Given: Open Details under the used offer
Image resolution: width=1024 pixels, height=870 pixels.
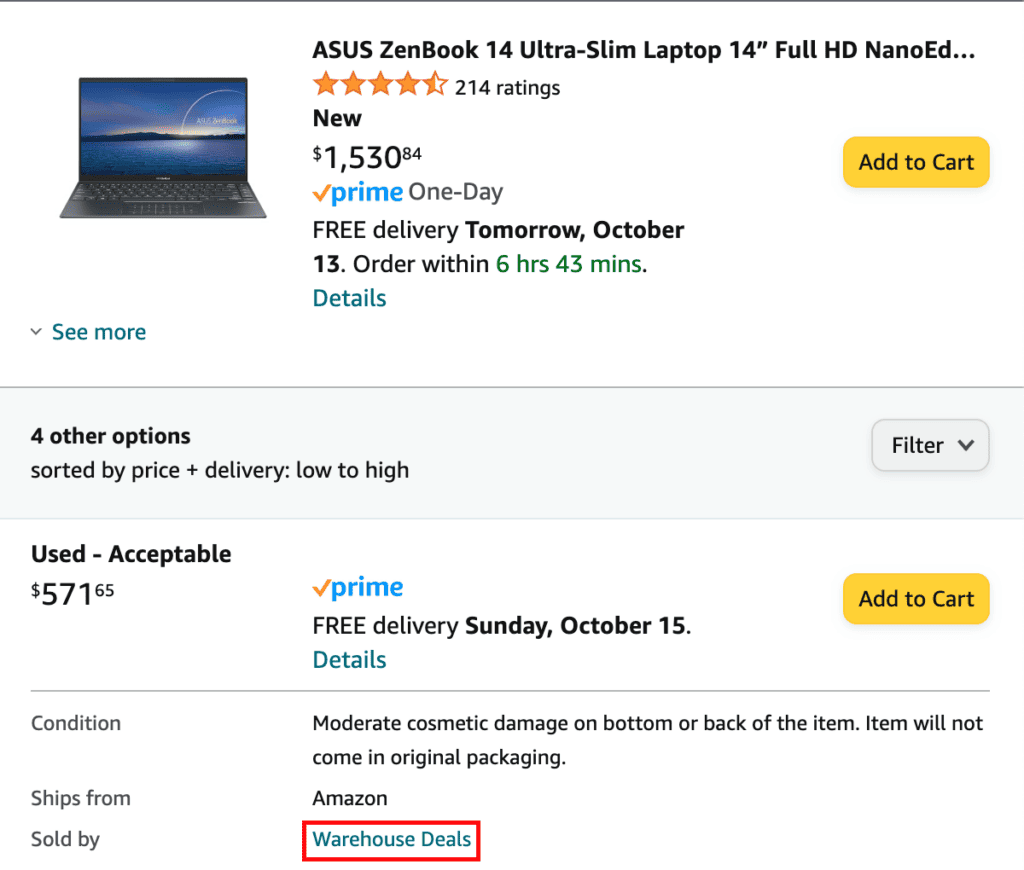Looking at the screenshot, I should [348, 659].
